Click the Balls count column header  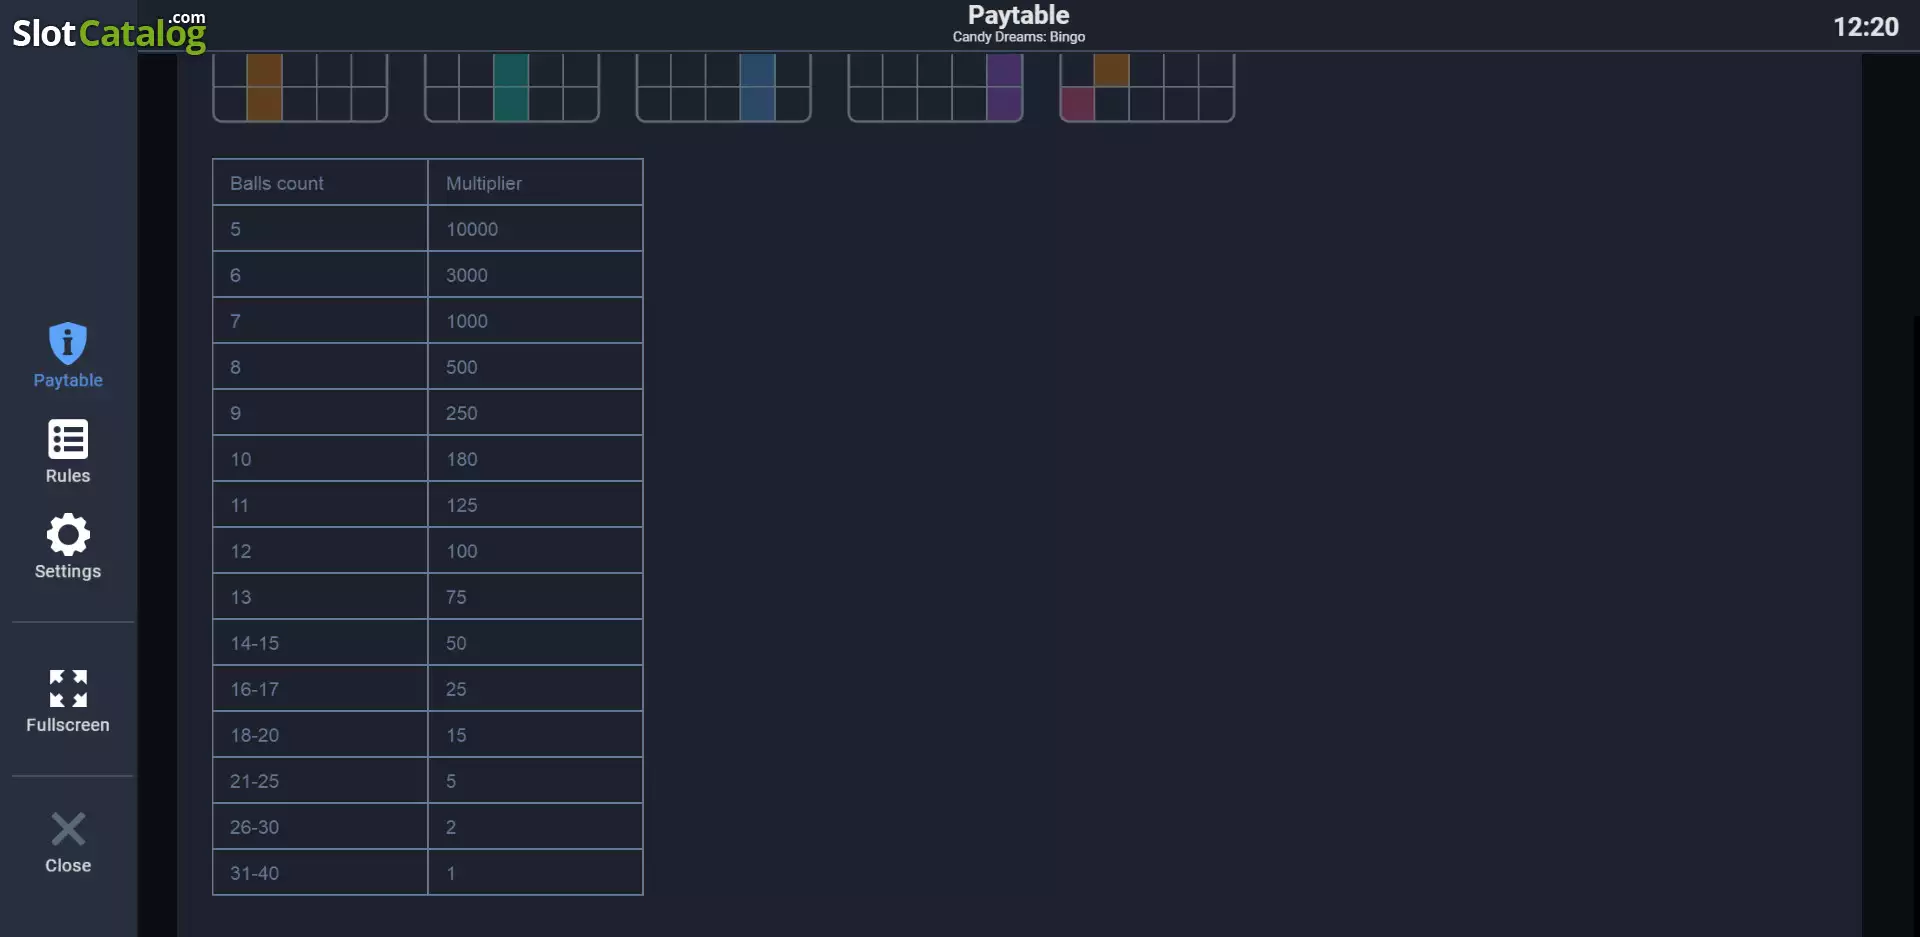pyautogui.click(x=320, y=183)
